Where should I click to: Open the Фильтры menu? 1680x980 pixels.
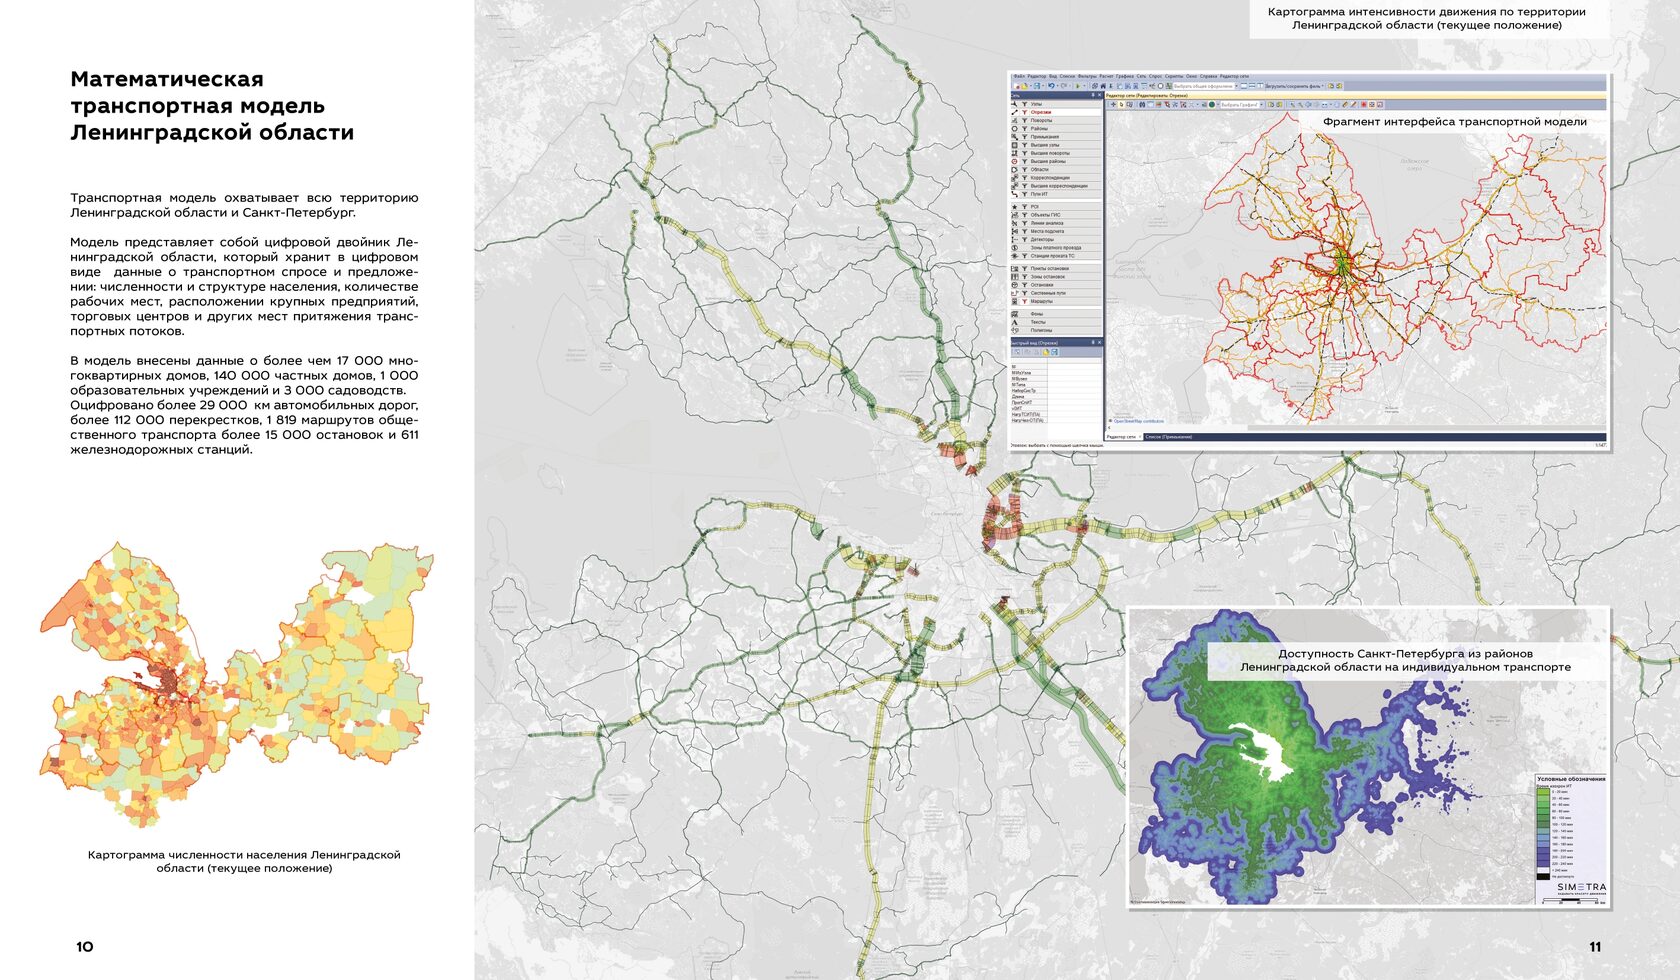coord(1087,76)
